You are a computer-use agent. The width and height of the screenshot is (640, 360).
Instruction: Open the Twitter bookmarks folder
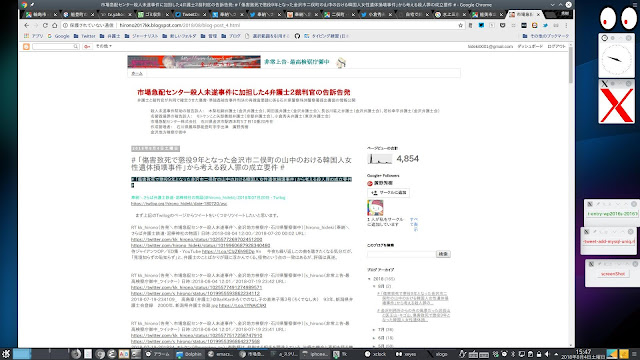(84, 36)
